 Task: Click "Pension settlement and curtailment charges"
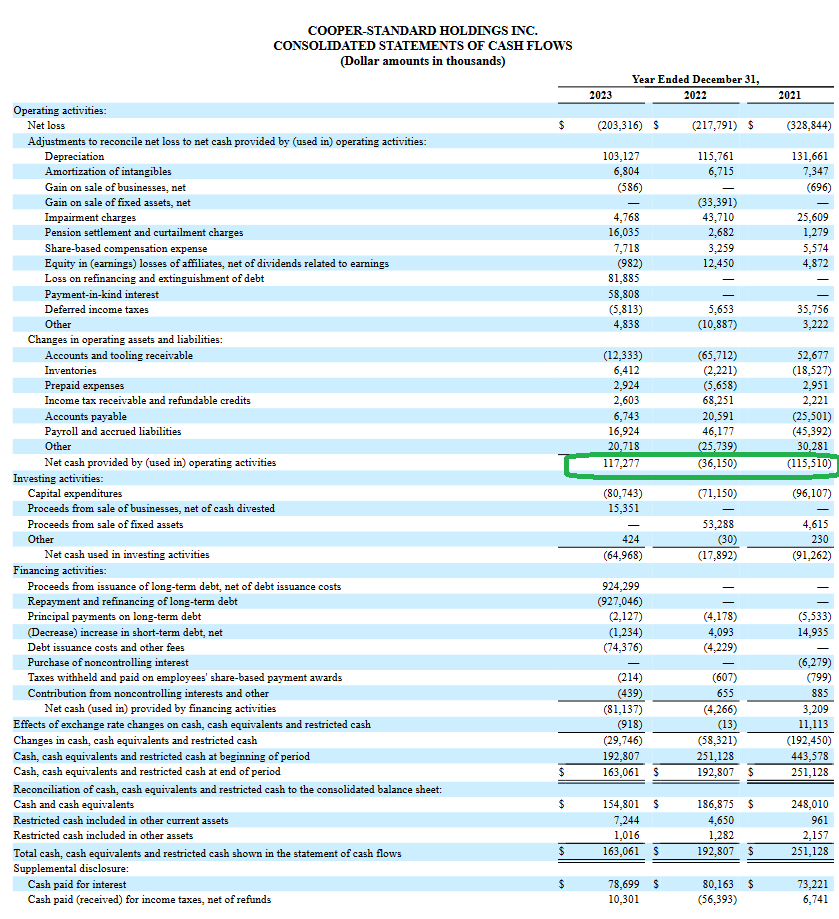144,233
